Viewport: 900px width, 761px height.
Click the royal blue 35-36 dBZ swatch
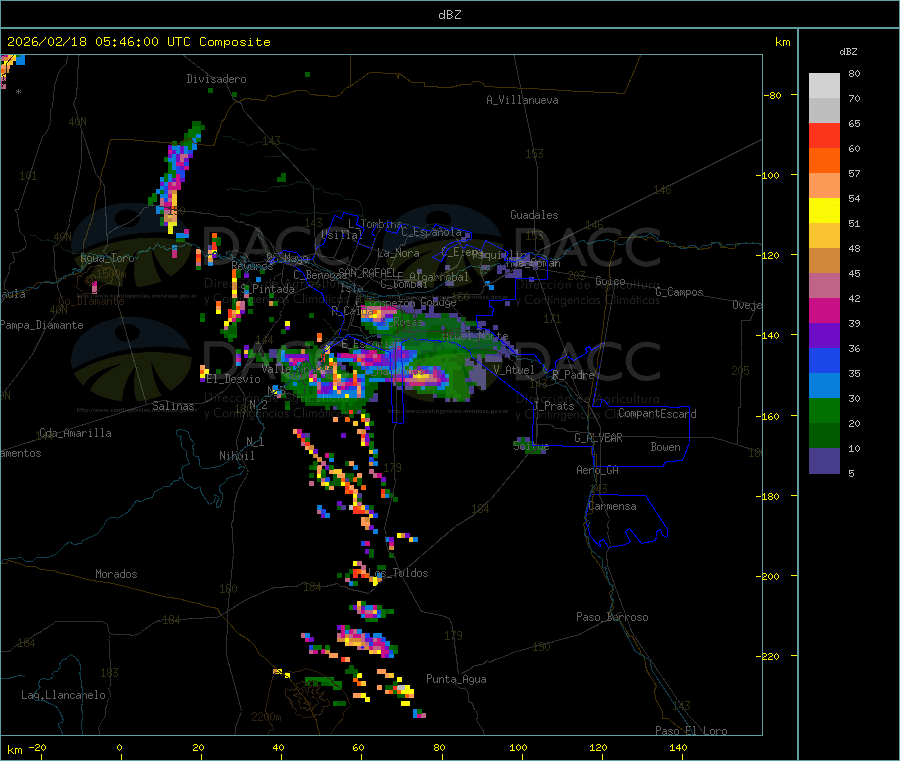point(824,361)
